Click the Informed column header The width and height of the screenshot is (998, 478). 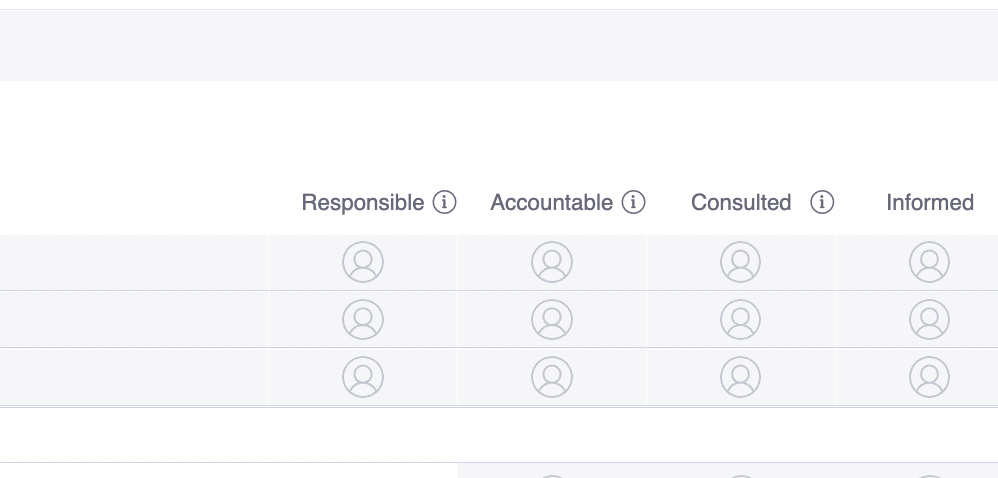click(930, 203)
